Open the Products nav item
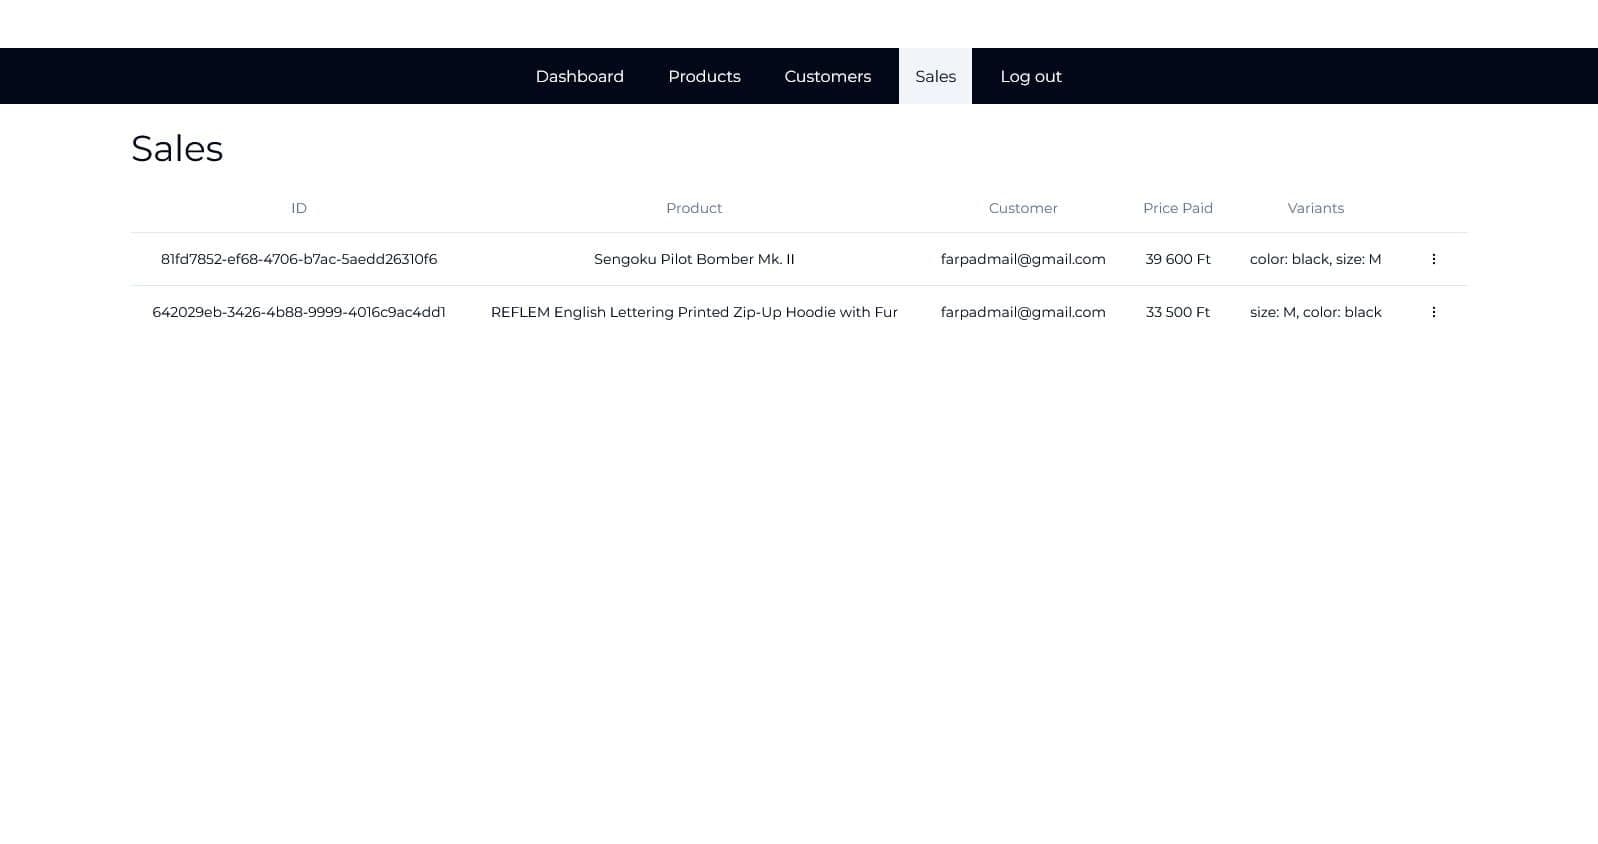This screenshot has width=1598, height=844. [704, 76]
